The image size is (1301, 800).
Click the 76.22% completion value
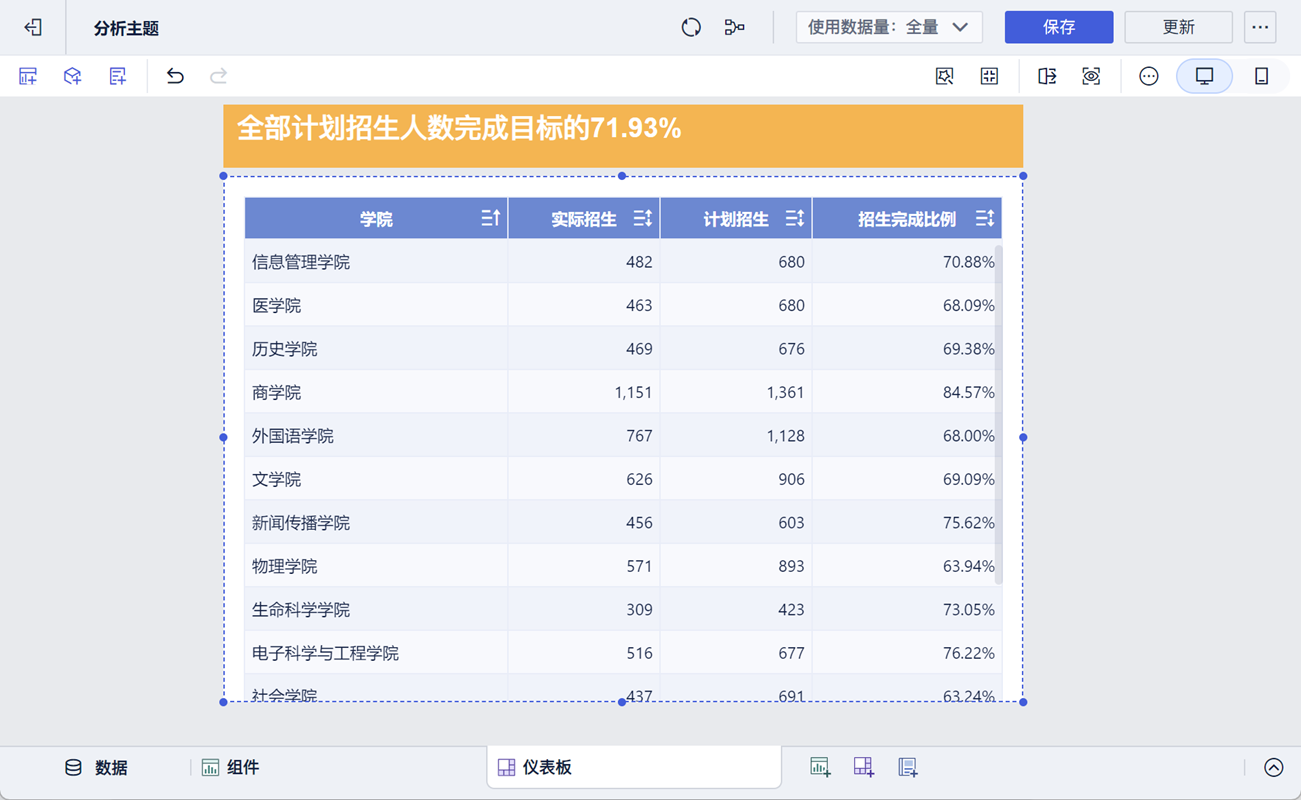[968, 653]
